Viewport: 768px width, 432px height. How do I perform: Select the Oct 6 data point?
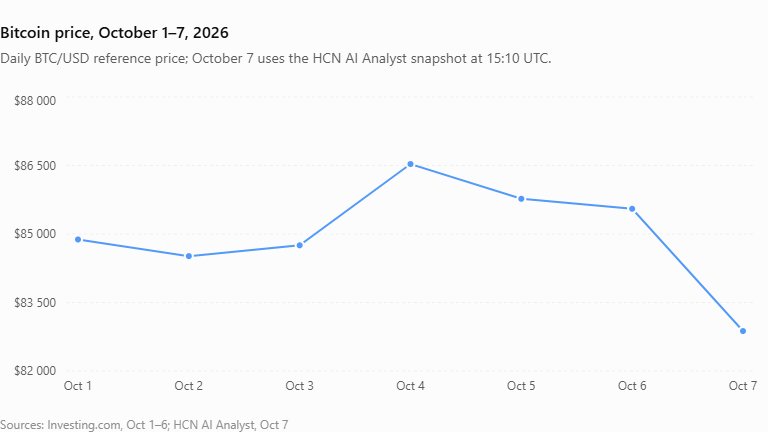(632, 209)
